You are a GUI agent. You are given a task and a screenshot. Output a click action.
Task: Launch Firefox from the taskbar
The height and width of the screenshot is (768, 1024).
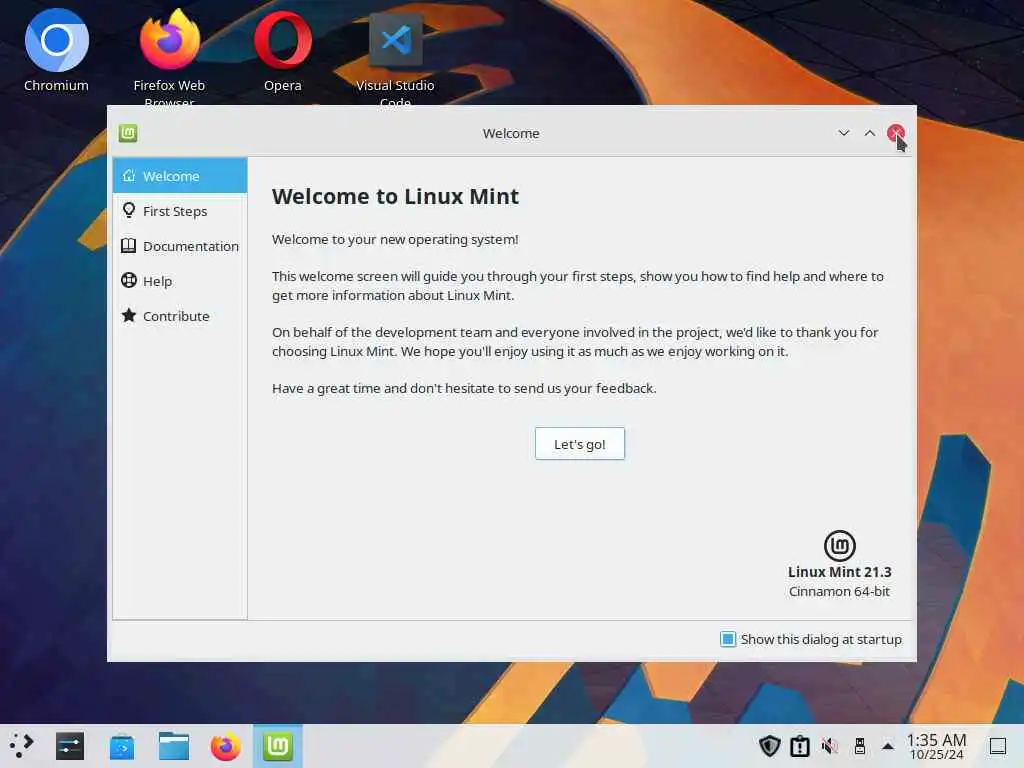point(225,746)
